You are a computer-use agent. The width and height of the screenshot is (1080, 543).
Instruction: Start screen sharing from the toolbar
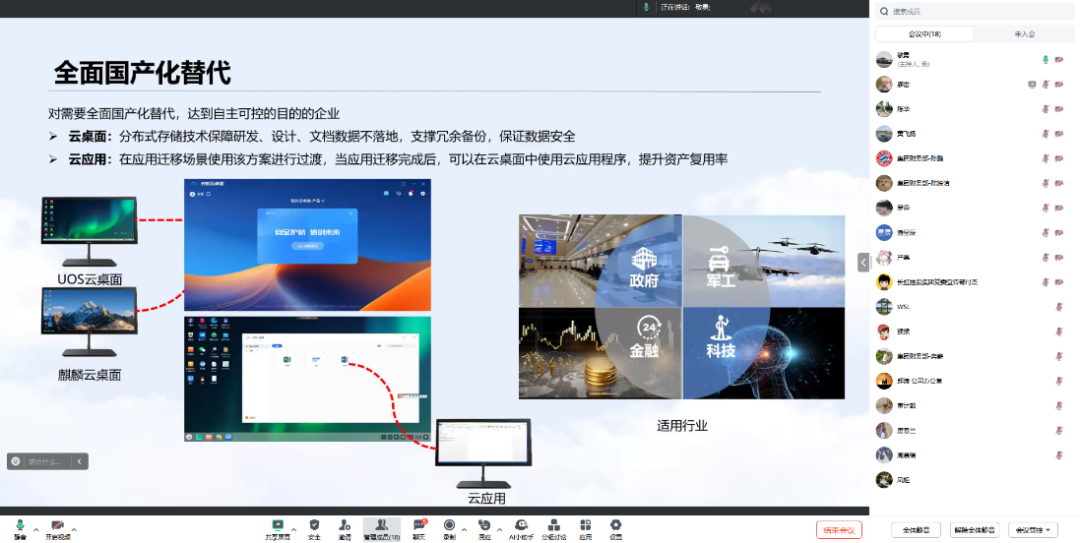[x=278, y=529]
